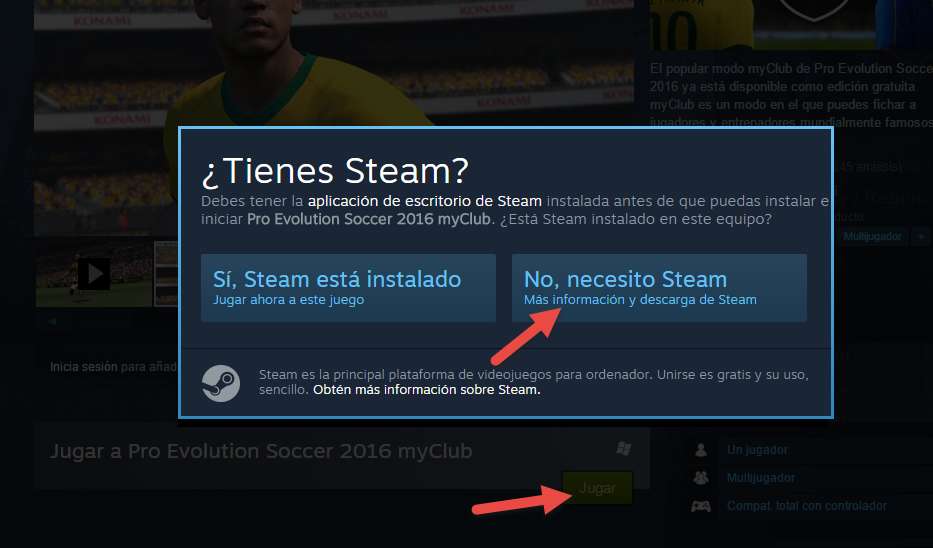Click the green Jugar button
Screen dimensions: 933x548
click(597, 488)
